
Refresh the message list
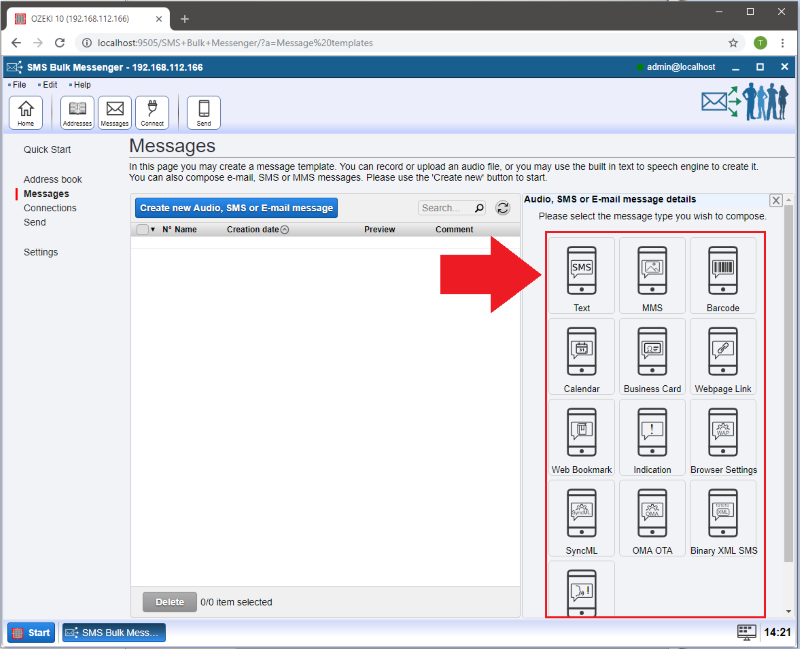point(503,208)
